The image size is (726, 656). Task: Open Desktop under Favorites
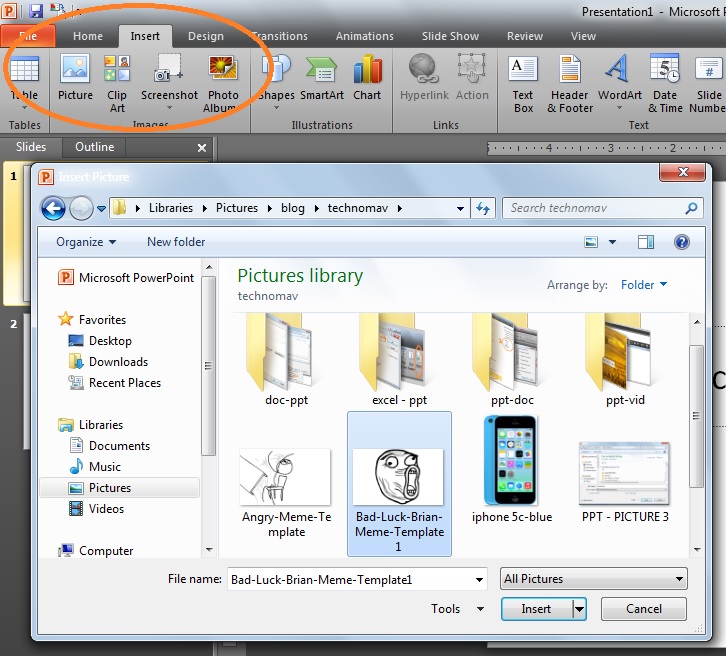click(x=100, y=341)
